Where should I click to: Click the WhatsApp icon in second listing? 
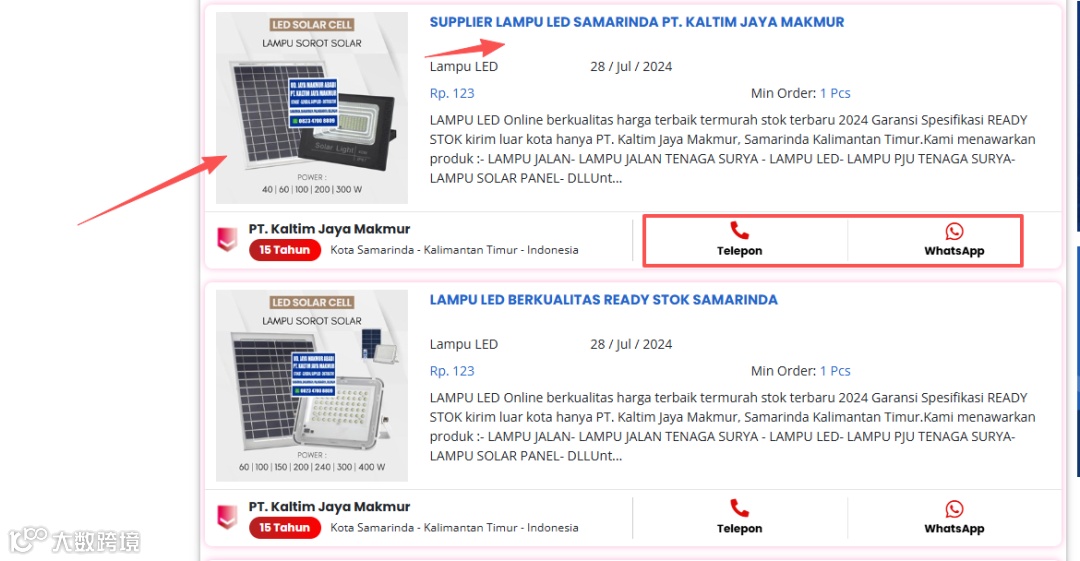click(954, 509)
